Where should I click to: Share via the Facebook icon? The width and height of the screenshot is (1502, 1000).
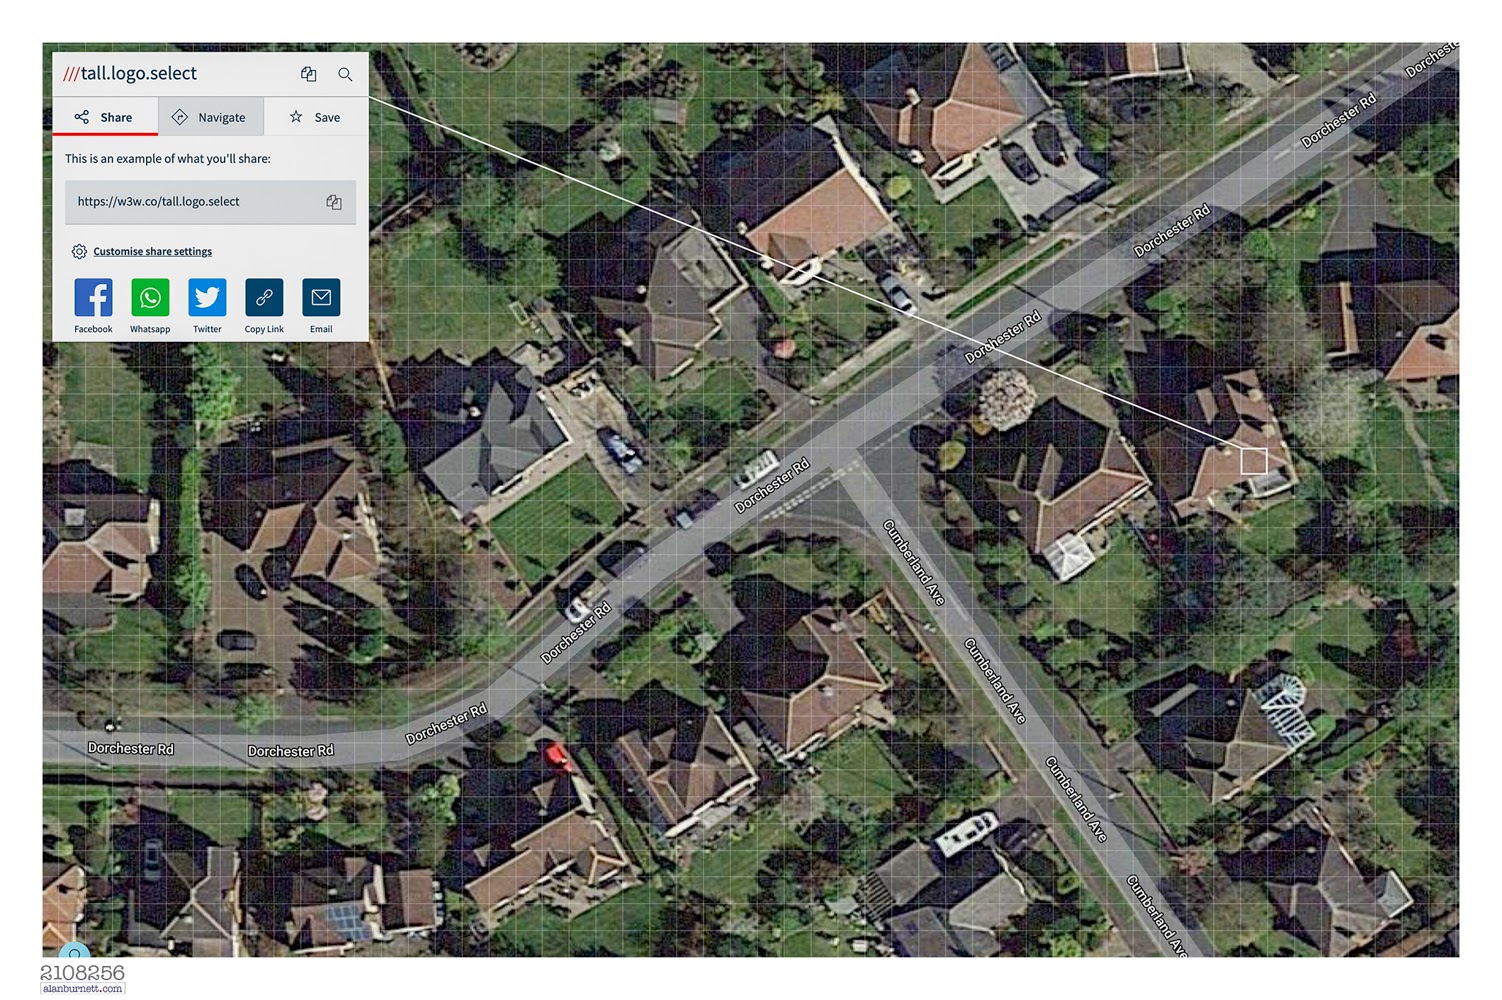click(x=93, y=297)
